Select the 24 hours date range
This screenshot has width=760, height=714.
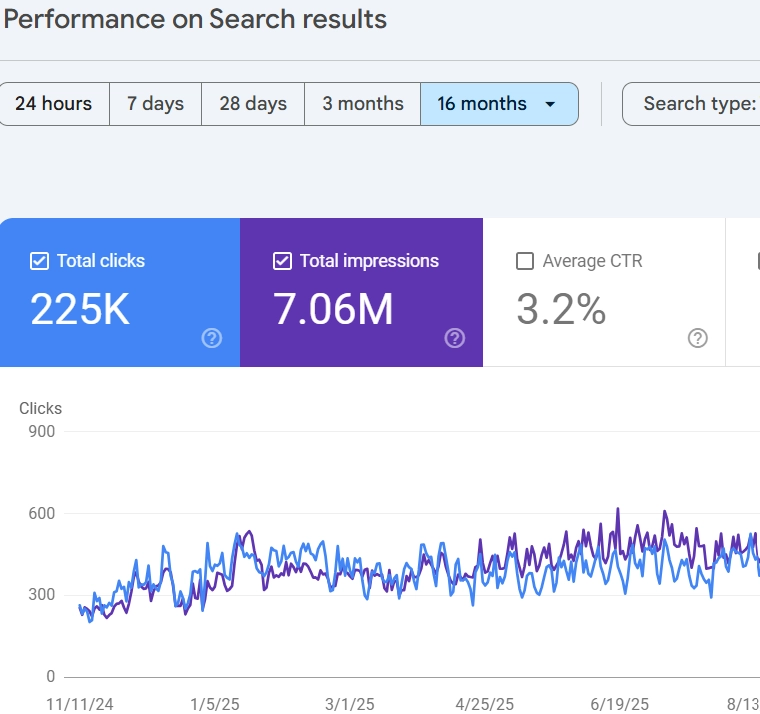coord(54,104)
